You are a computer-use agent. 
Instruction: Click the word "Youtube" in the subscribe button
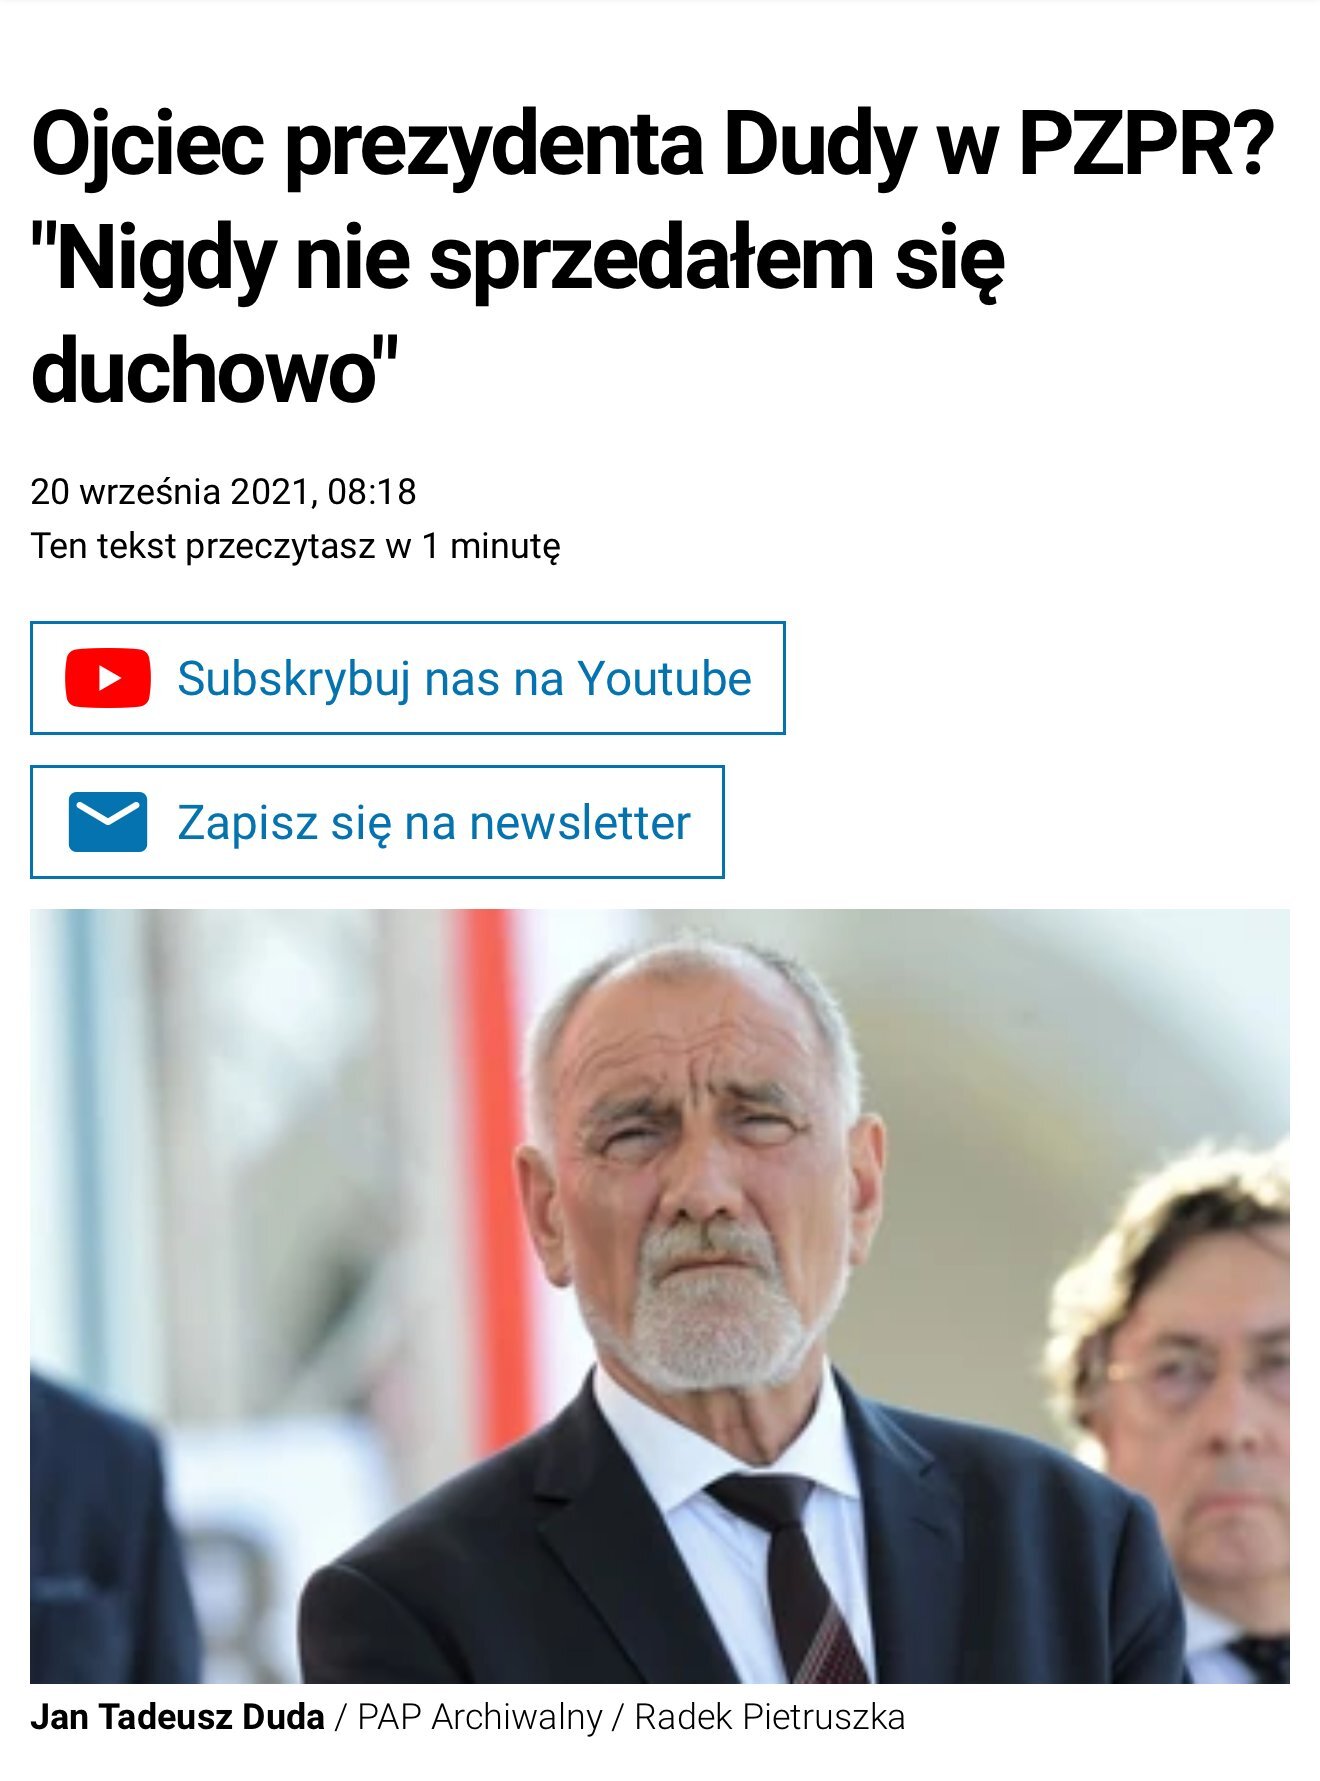point(665,679)
